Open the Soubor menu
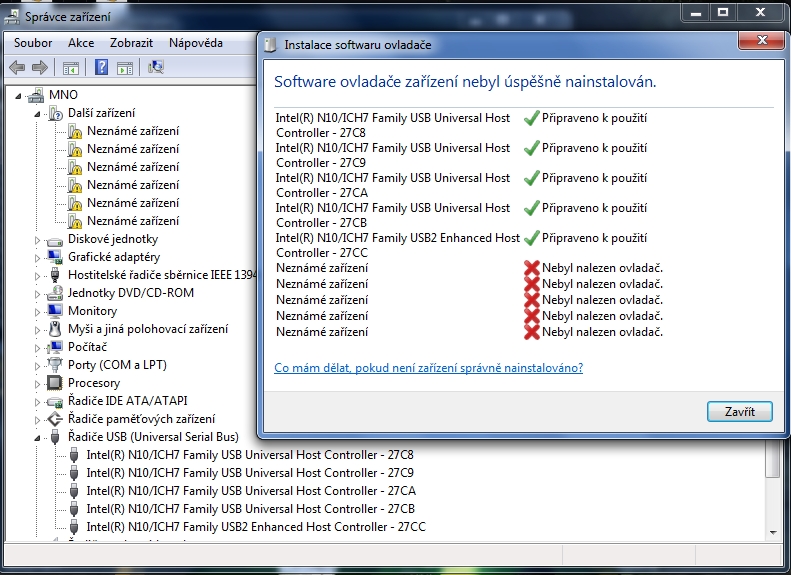The width and height of the screenshot is (791, 575). (x=33, y=43)
